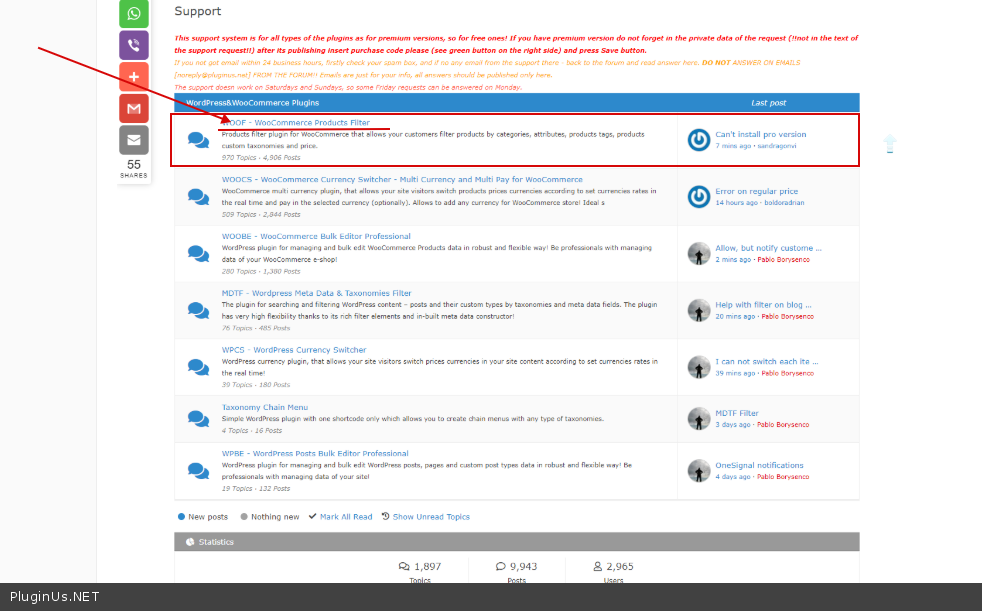Open Help with filter on blog post

pos(763,305)
